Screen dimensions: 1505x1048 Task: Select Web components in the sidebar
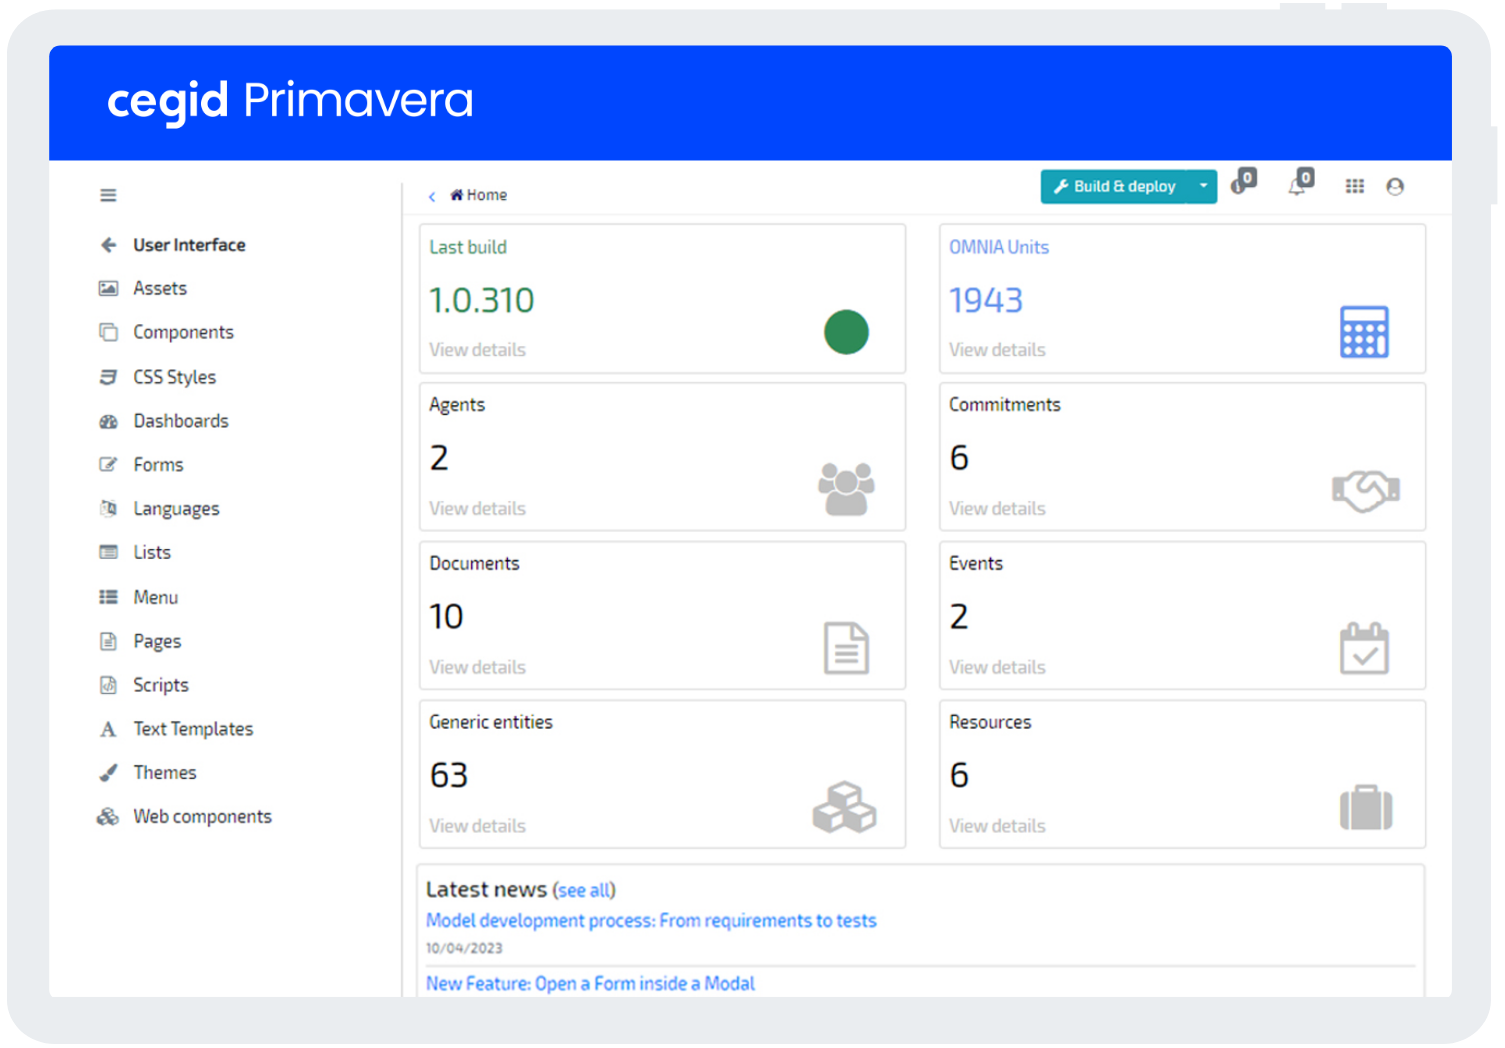(202, 817)
